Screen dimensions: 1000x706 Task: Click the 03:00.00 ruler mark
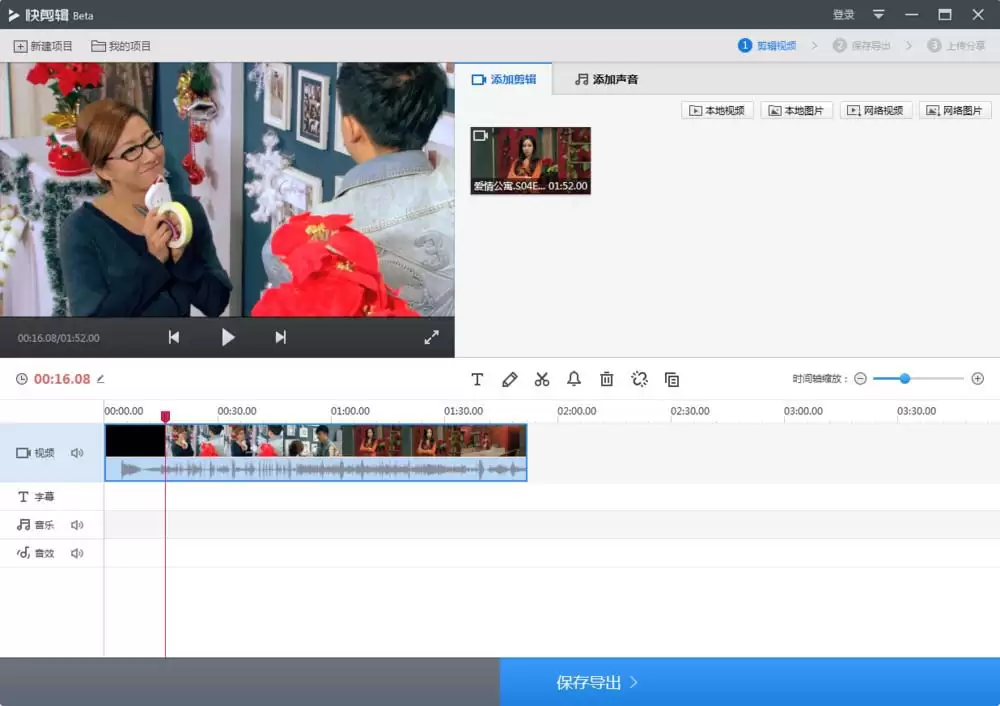coord(803,411)
